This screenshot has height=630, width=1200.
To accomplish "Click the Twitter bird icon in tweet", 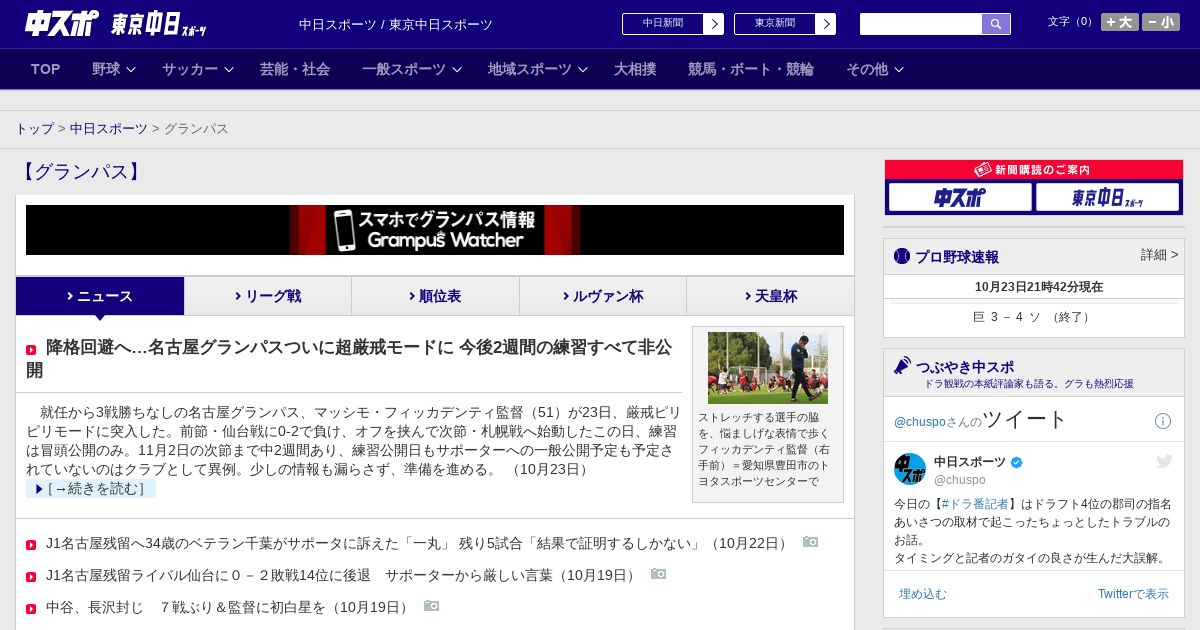I will (x=1164, y=461).
